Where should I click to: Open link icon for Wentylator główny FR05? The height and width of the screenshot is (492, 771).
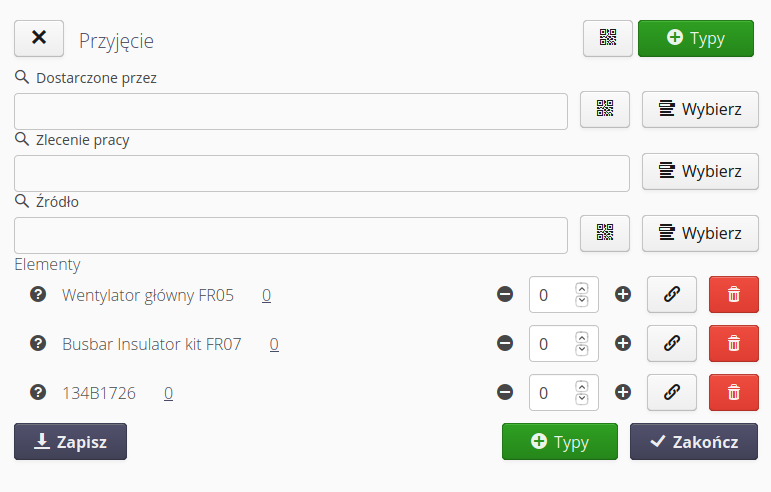click(672, 295)
